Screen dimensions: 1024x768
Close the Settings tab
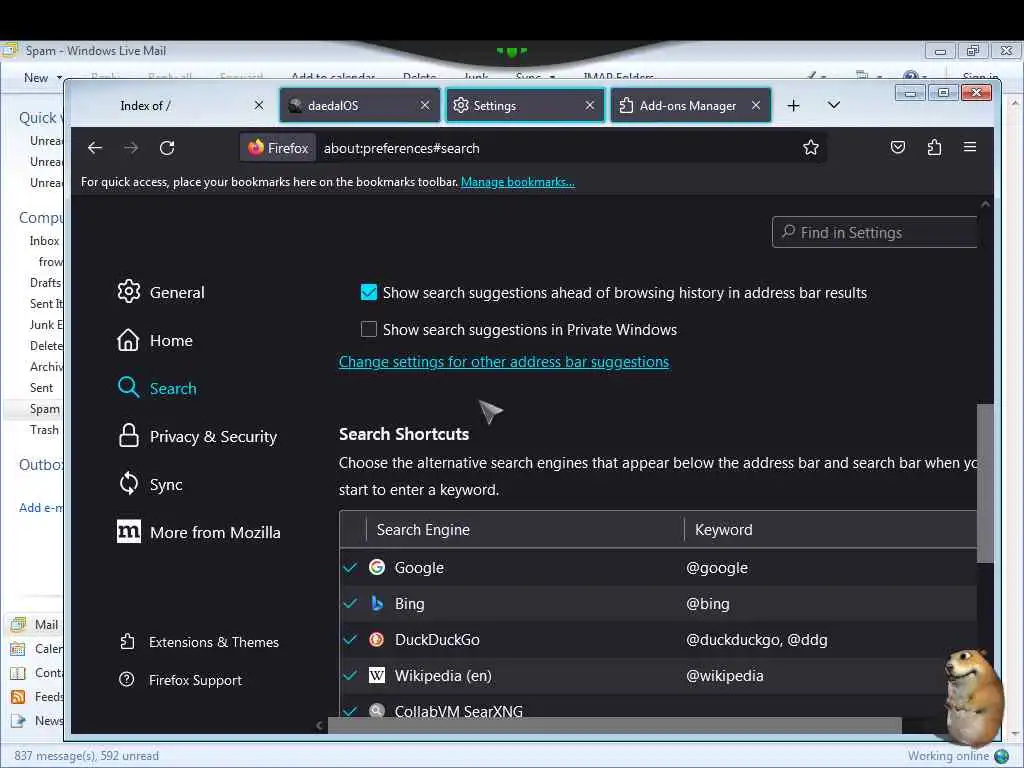coord(590,105)
